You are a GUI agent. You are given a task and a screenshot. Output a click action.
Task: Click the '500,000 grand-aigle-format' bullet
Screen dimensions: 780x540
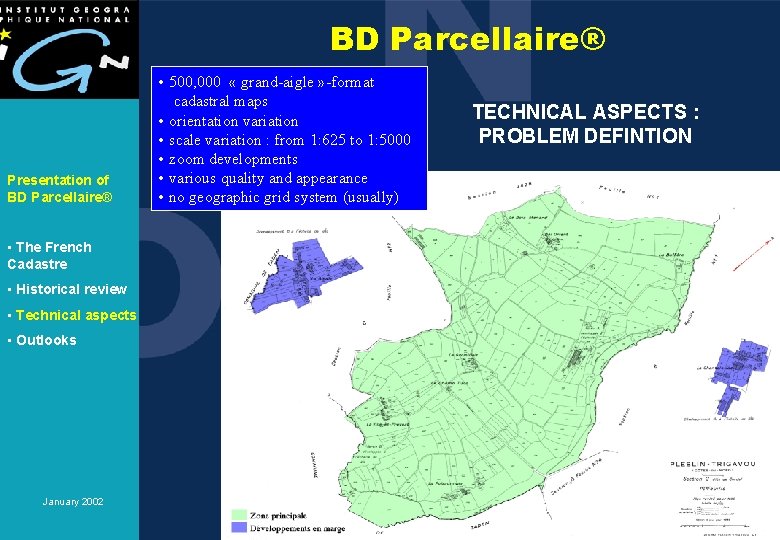(267, 91)
